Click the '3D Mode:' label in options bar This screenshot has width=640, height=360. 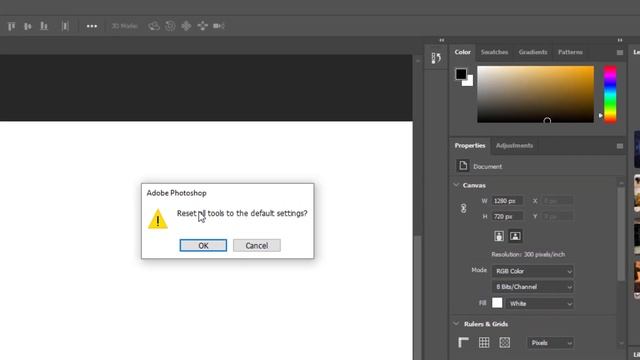124,26
